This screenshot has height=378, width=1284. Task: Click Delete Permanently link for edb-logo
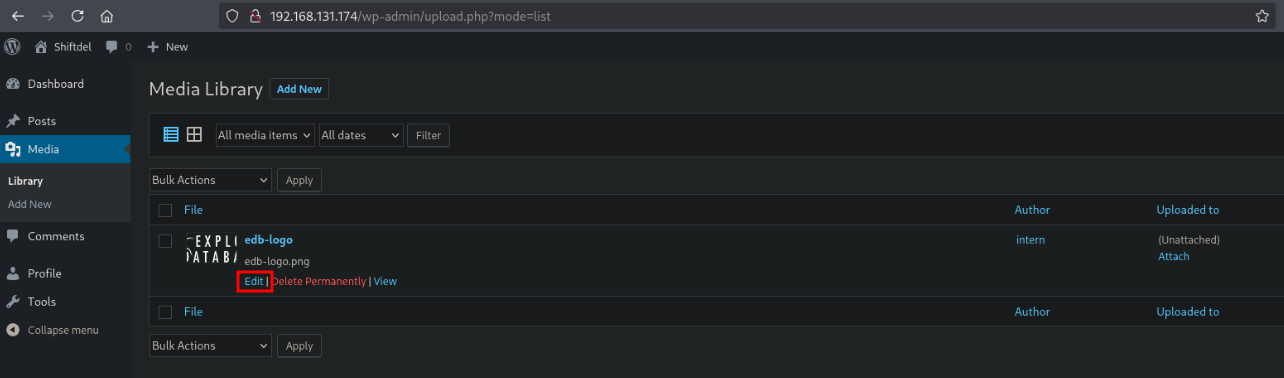pos(319,281)
